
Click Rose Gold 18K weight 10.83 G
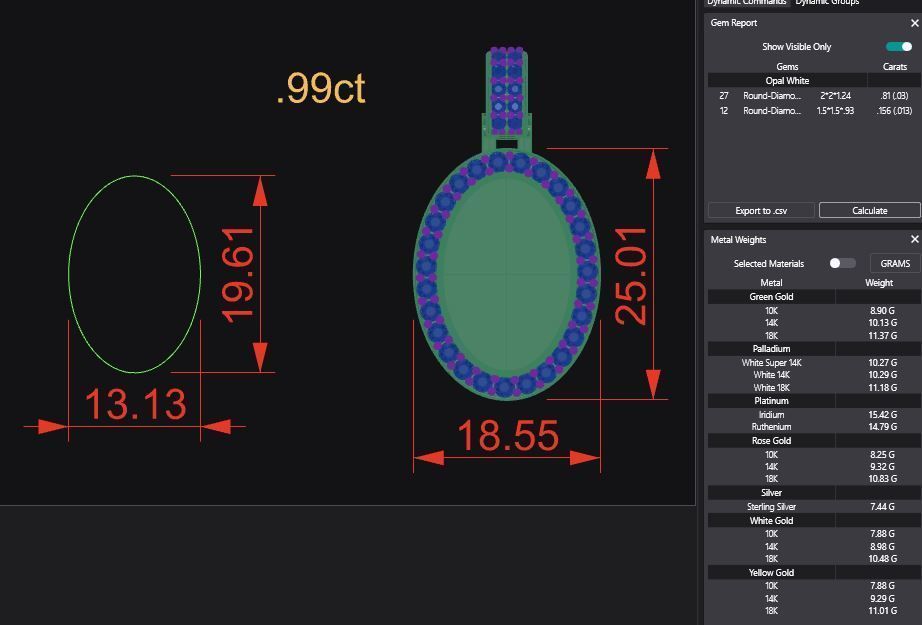click(x=883, y=479)
